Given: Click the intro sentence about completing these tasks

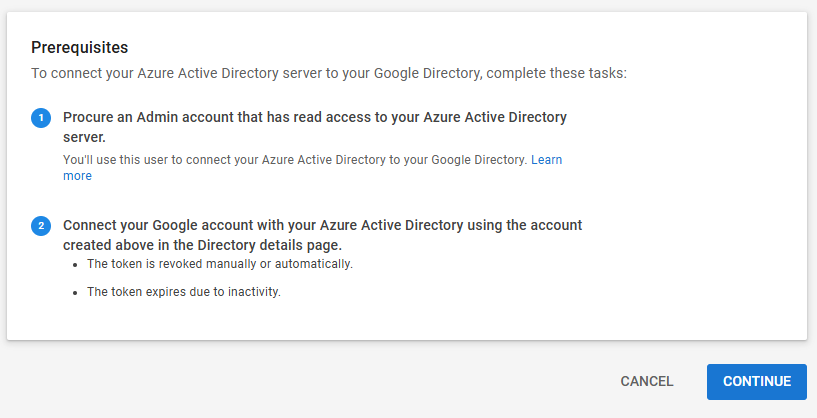Looking at the screenshot, I should [328, 73].
